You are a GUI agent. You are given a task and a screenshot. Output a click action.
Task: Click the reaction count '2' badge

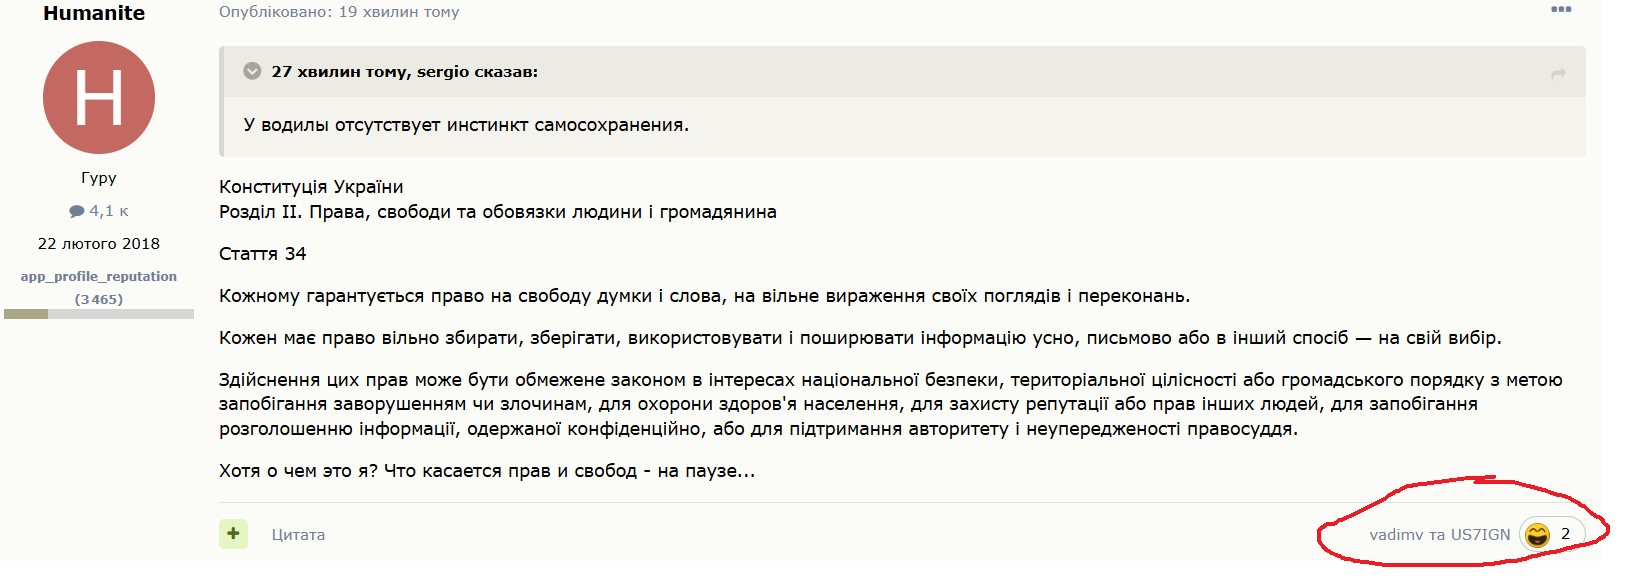point(1565,534)
